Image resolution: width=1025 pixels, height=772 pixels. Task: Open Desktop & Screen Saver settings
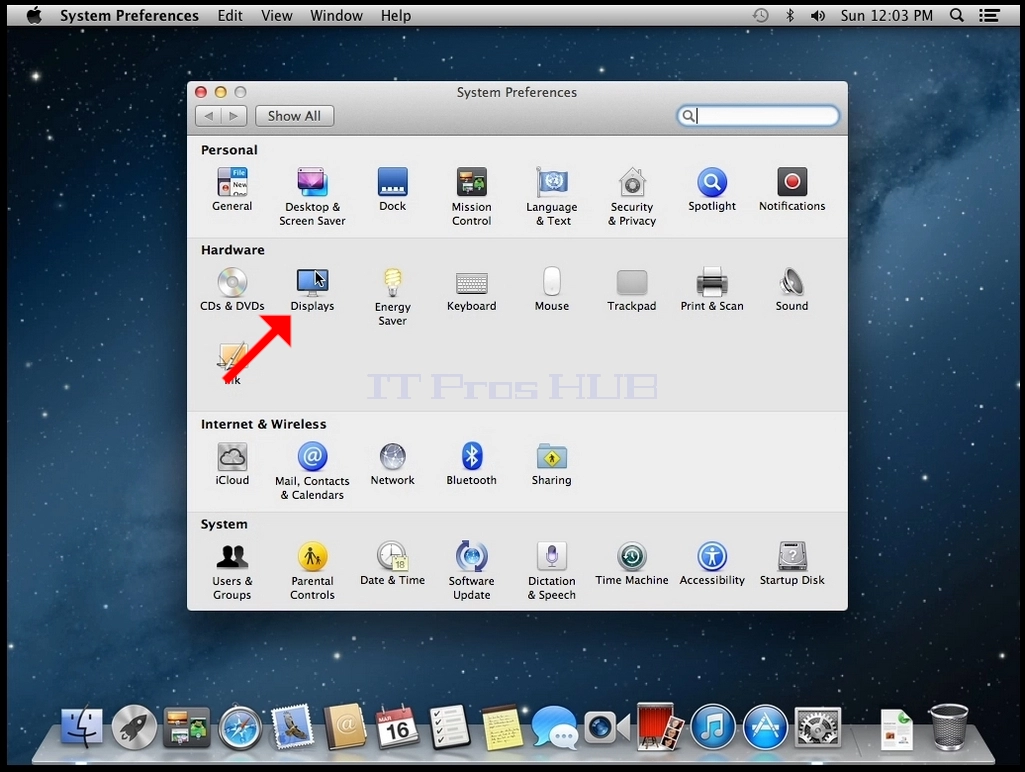312,196
